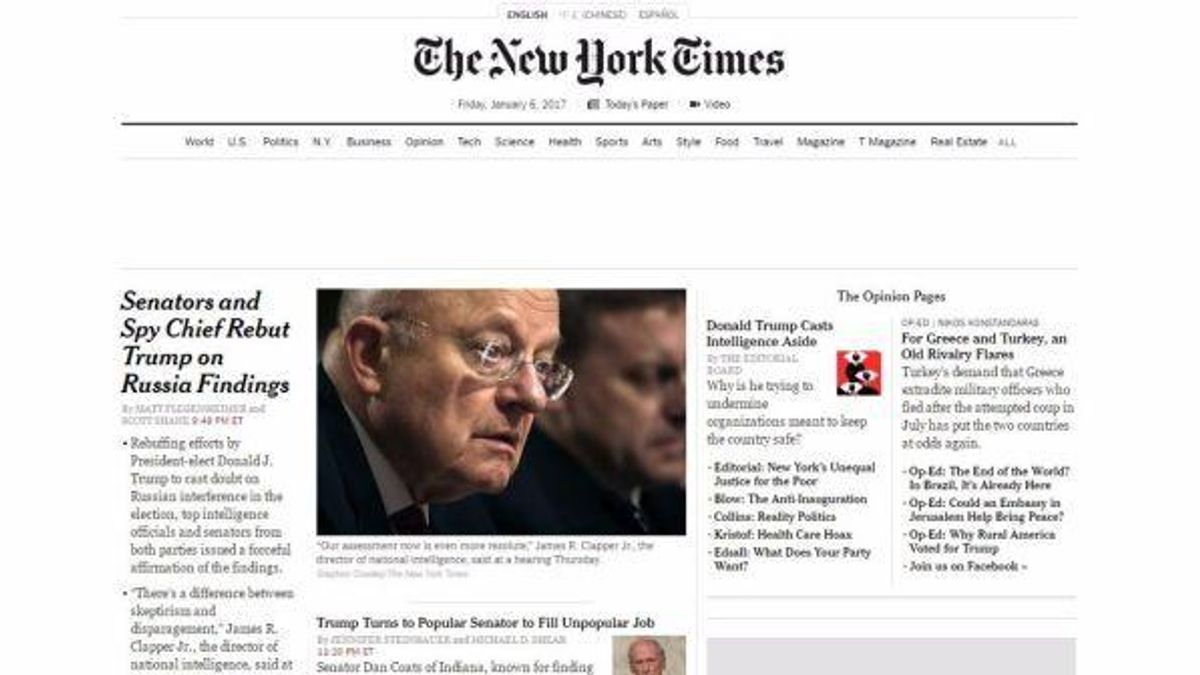
Task: Open the Real Estate section
Action: click(958, 142)
